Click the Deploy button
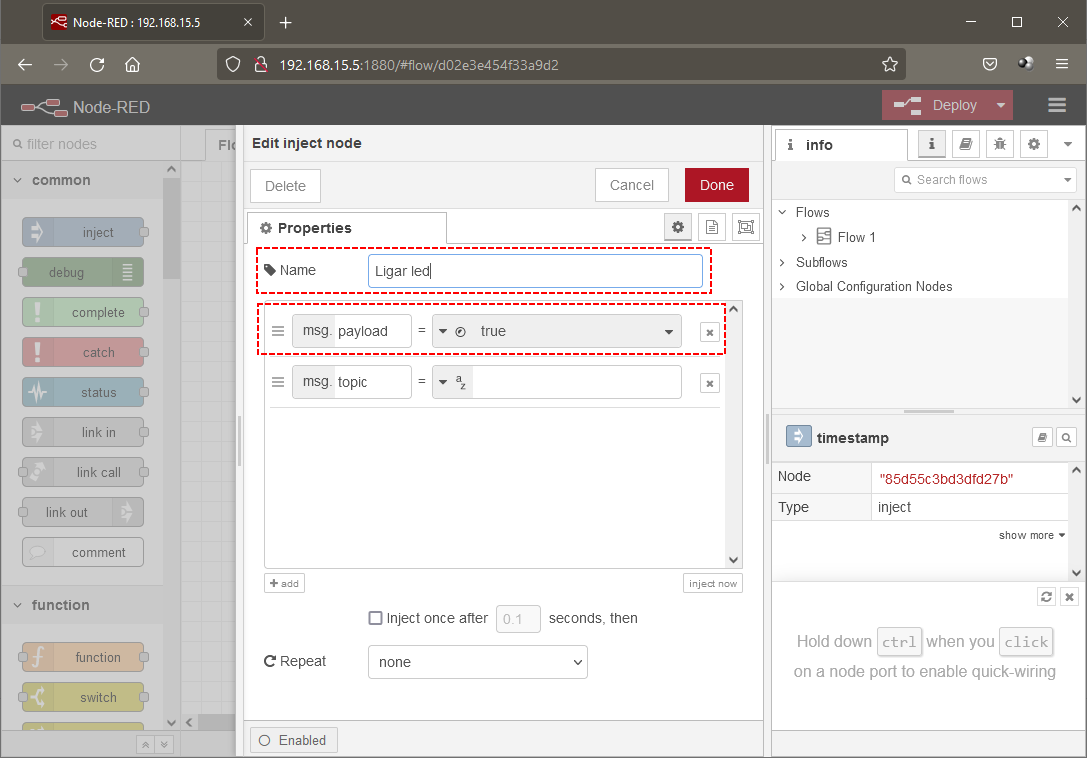The height and width of the screenshot is (758, 1087). [x=935, y=105]
